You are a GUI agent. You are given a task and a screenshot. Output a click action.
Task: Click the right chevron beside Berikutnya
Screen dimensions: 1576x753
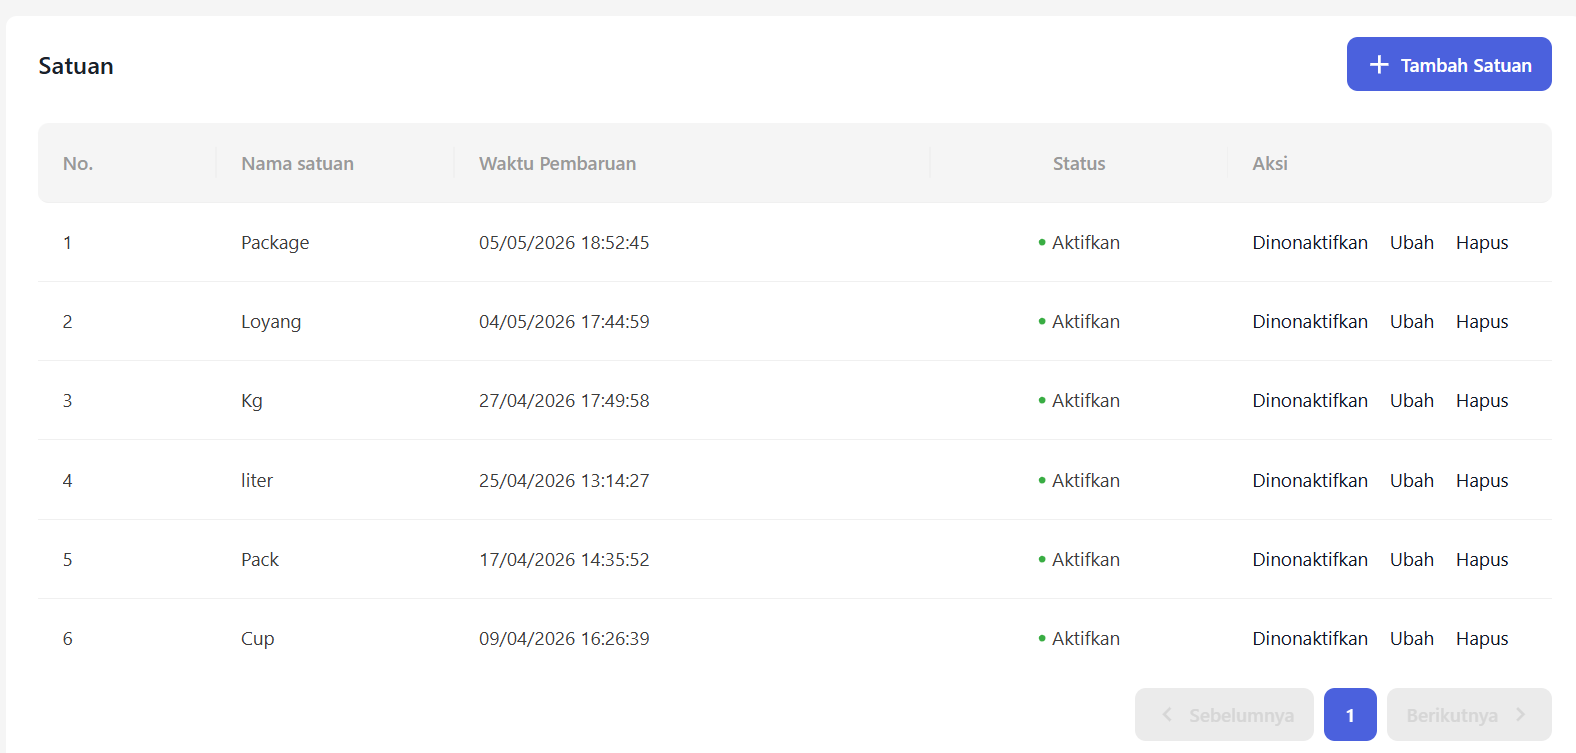1520,714
